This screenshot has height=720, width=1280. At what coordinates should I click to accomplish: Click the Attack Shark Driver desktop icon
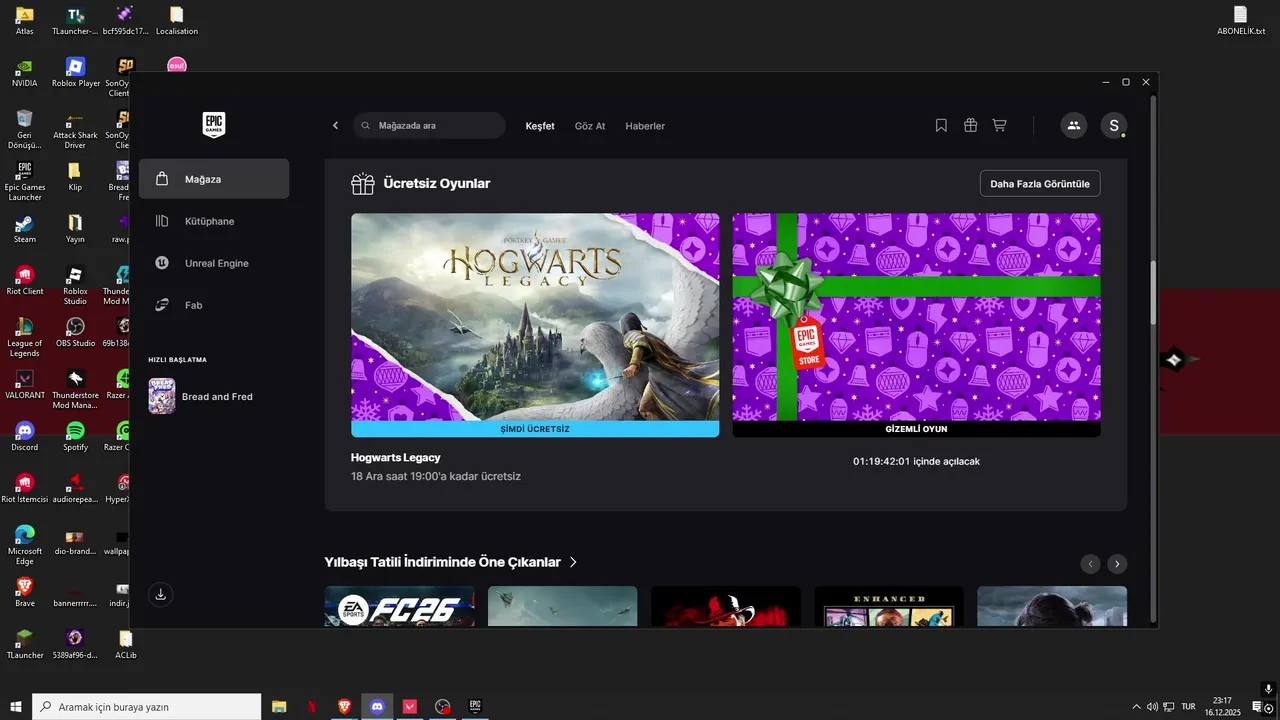(76, 130)
